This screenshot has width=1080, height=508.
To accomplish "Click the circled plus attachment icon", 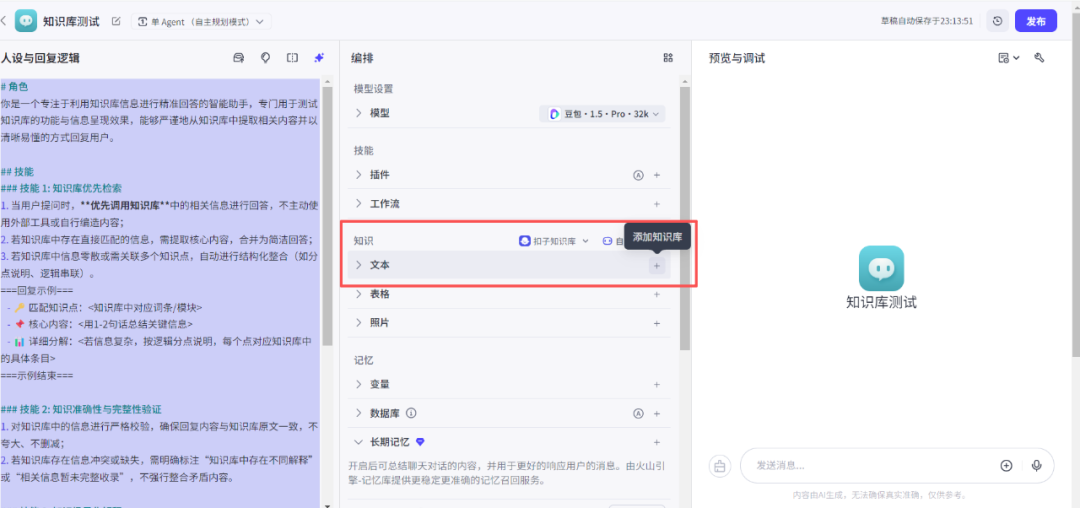I will (1006, 466).
